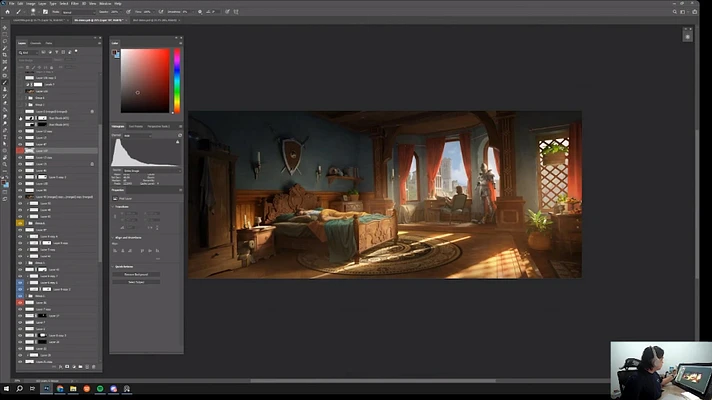Click the symmetry paint options icon

236,12
